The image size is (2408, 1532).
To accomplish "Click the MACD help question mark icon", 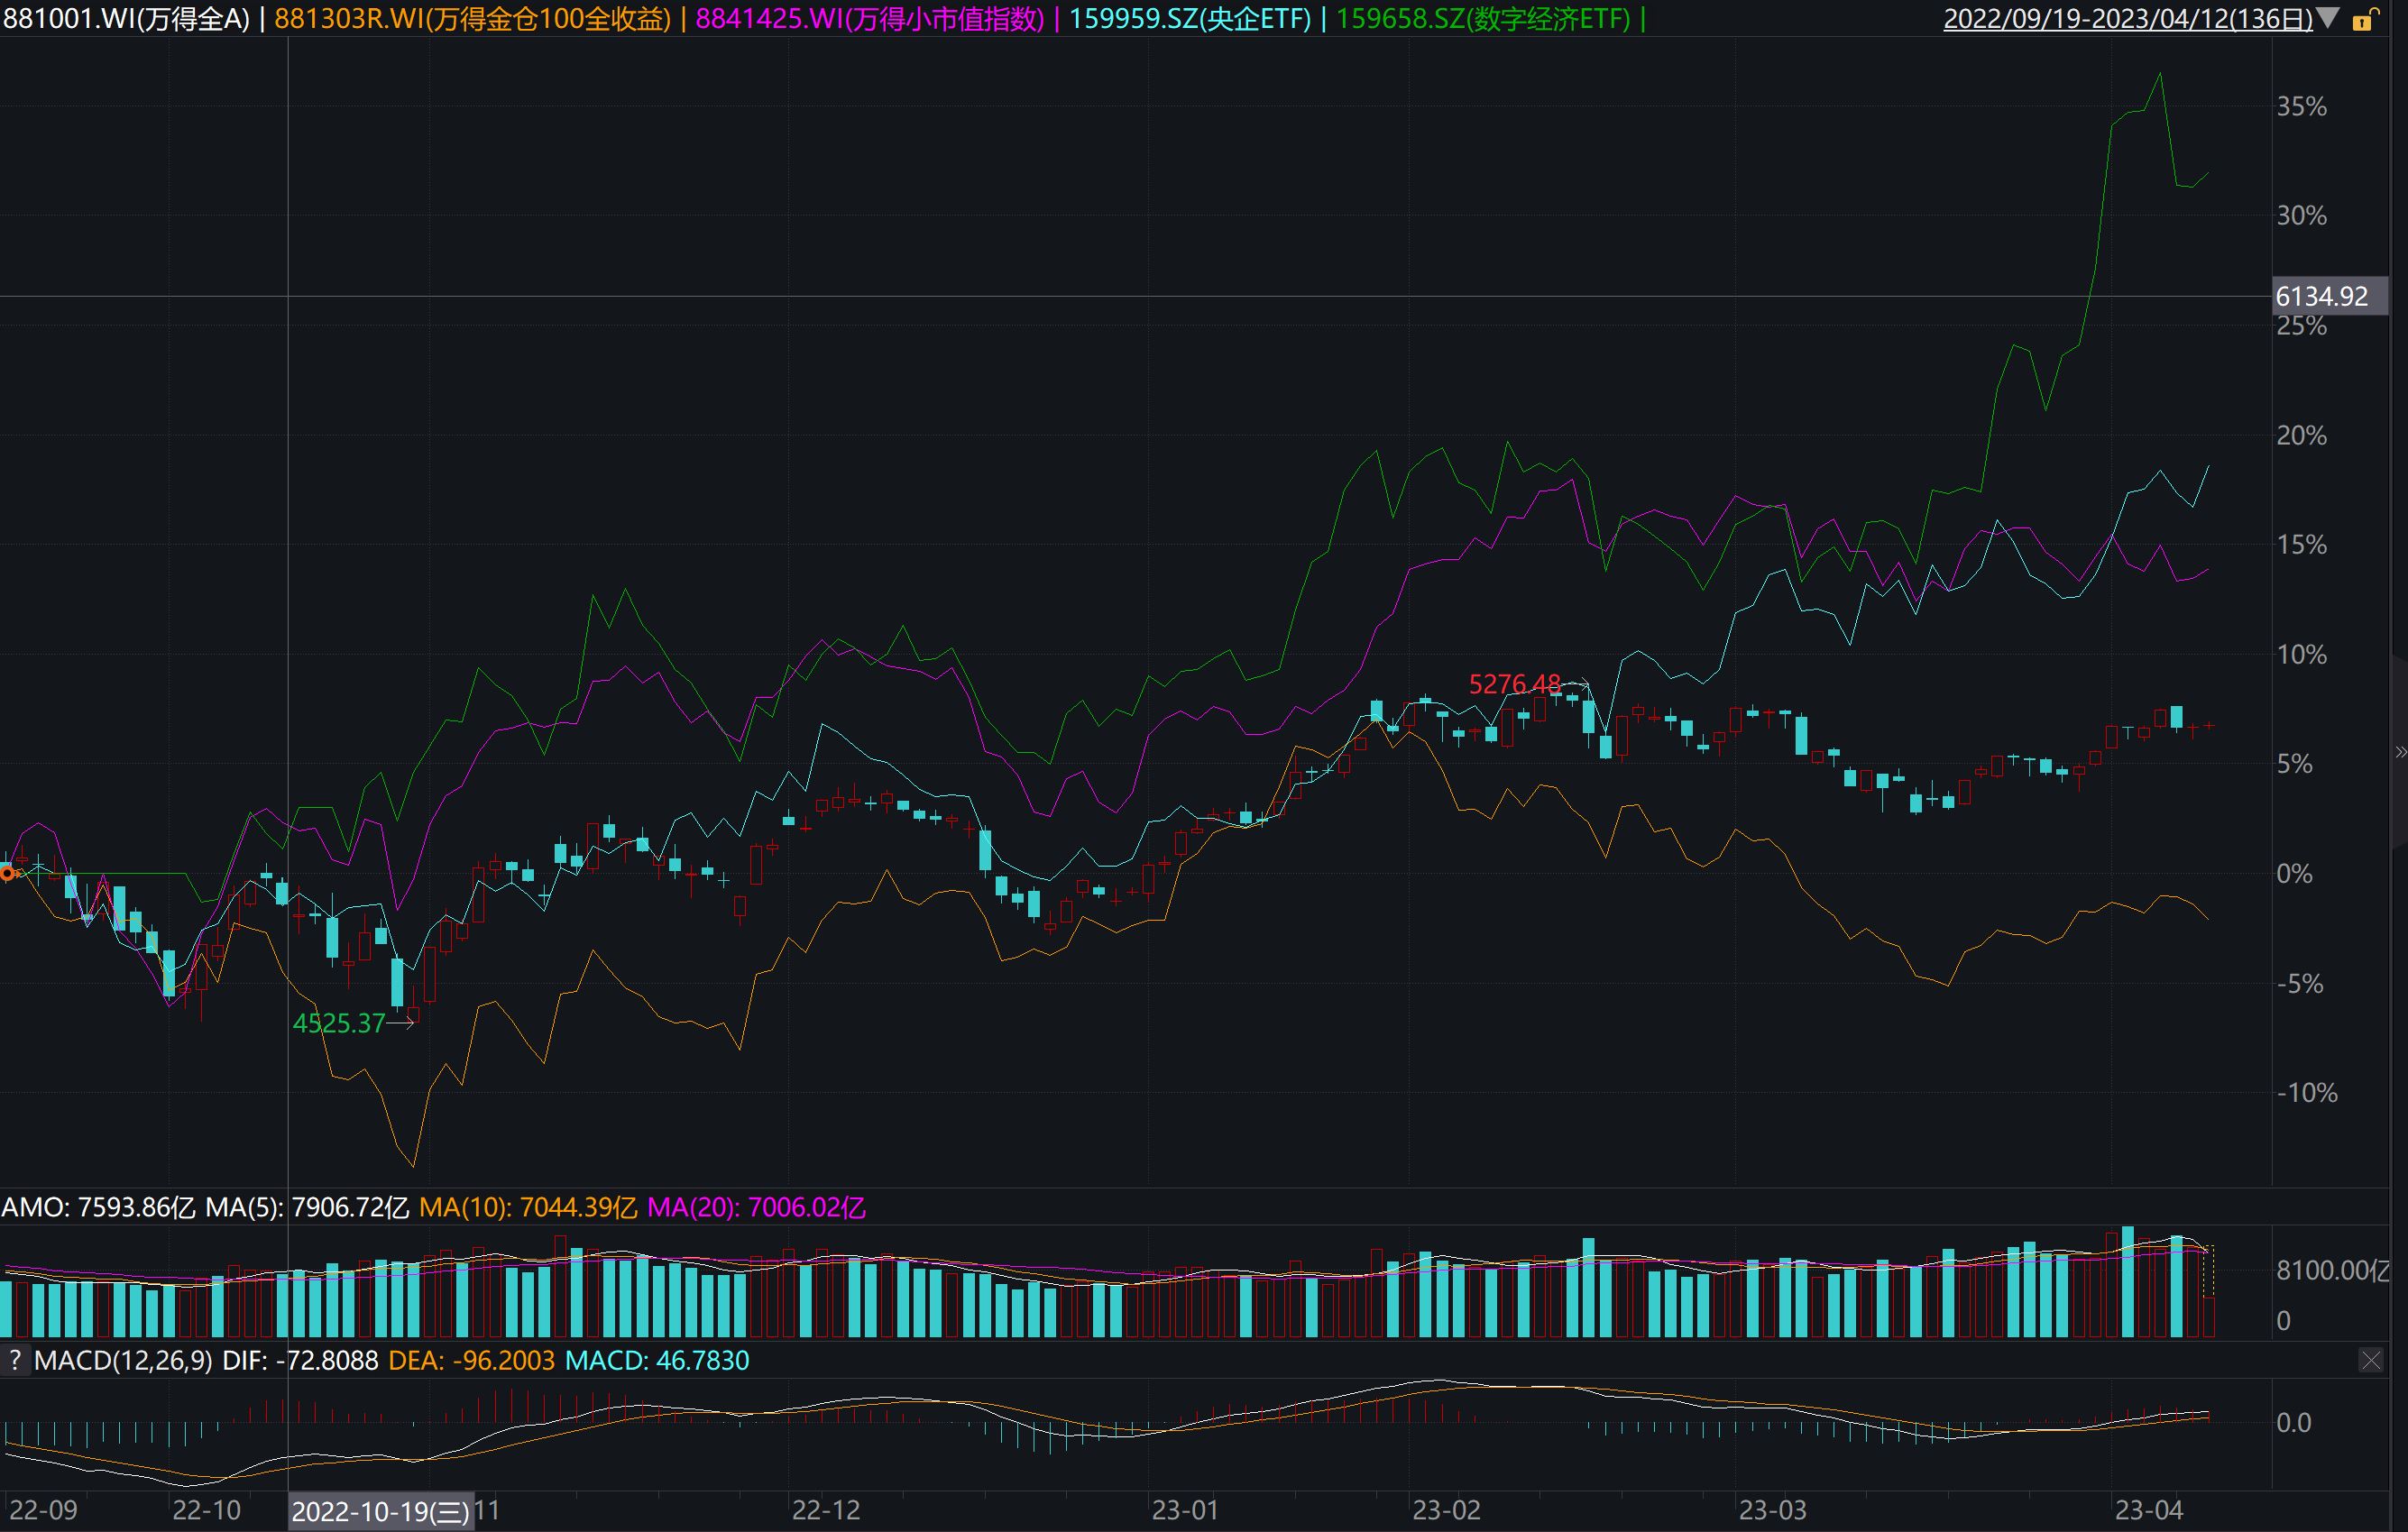I will pyautogui.click(x=14, y=1361).
